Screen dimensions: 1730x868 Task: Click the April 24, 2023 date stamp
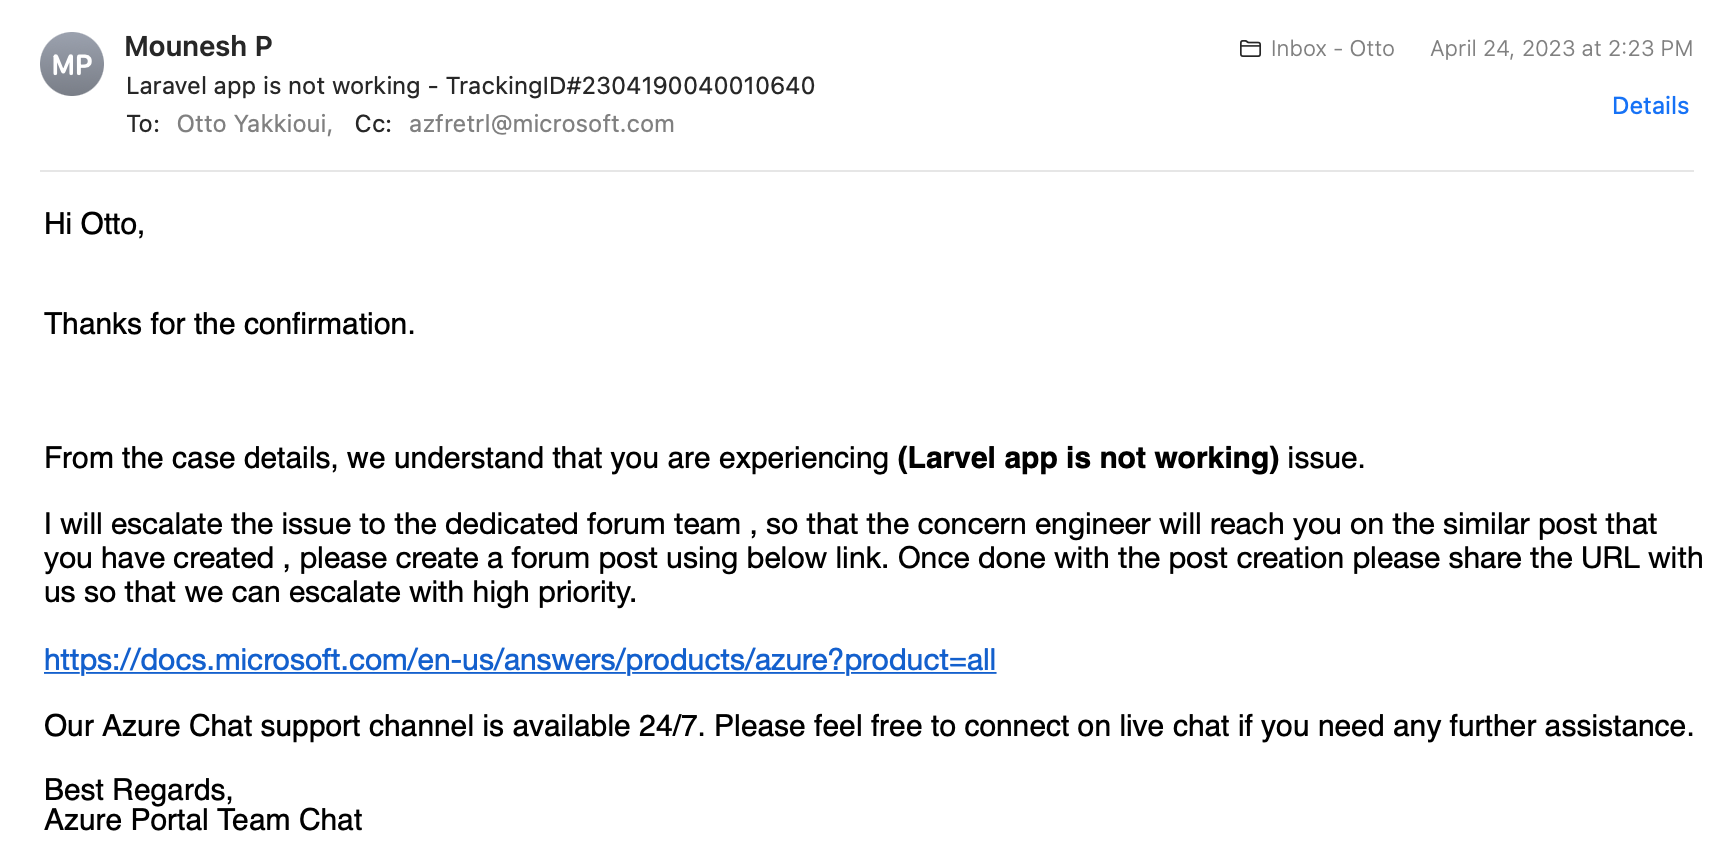tap(1561, 49)
